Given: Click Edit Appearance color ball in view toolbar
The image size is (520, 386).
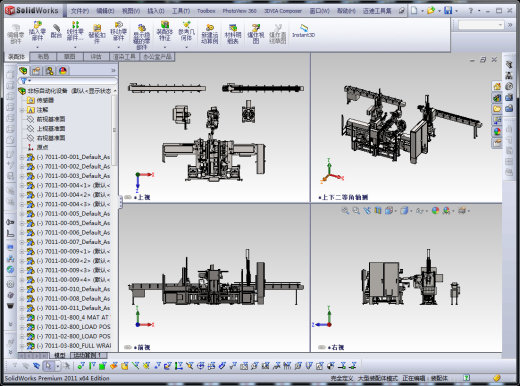Looking at the screenshot, I should [435, 211].
